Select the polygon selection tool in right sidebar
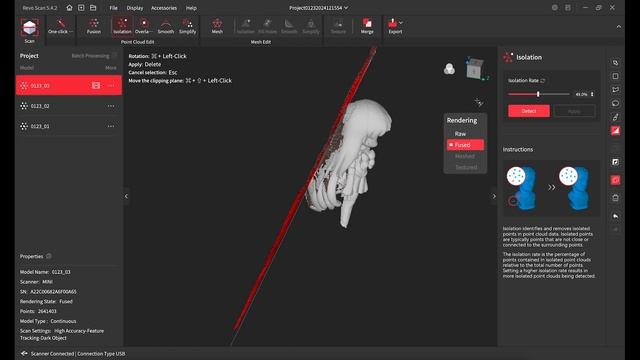This screenshot has width=640, height=360. tap(616, 90)
